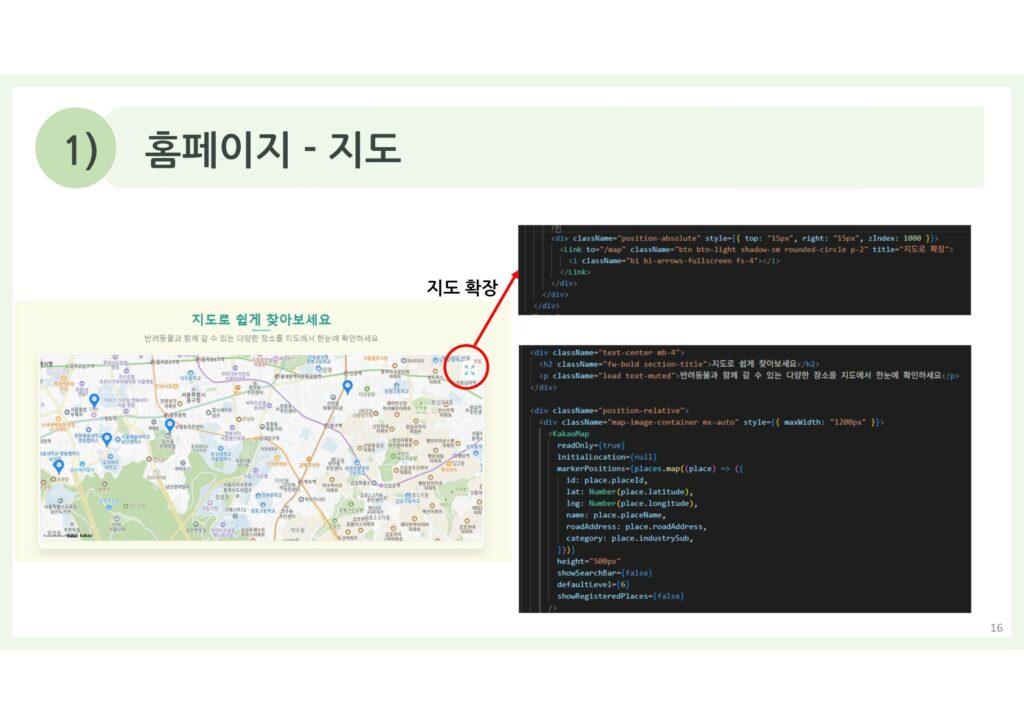Click the slide title '홈페이지 - 지도'
Image resolution: width=1024 pixels, height=724 pixels.
click(x=272, y=149)
